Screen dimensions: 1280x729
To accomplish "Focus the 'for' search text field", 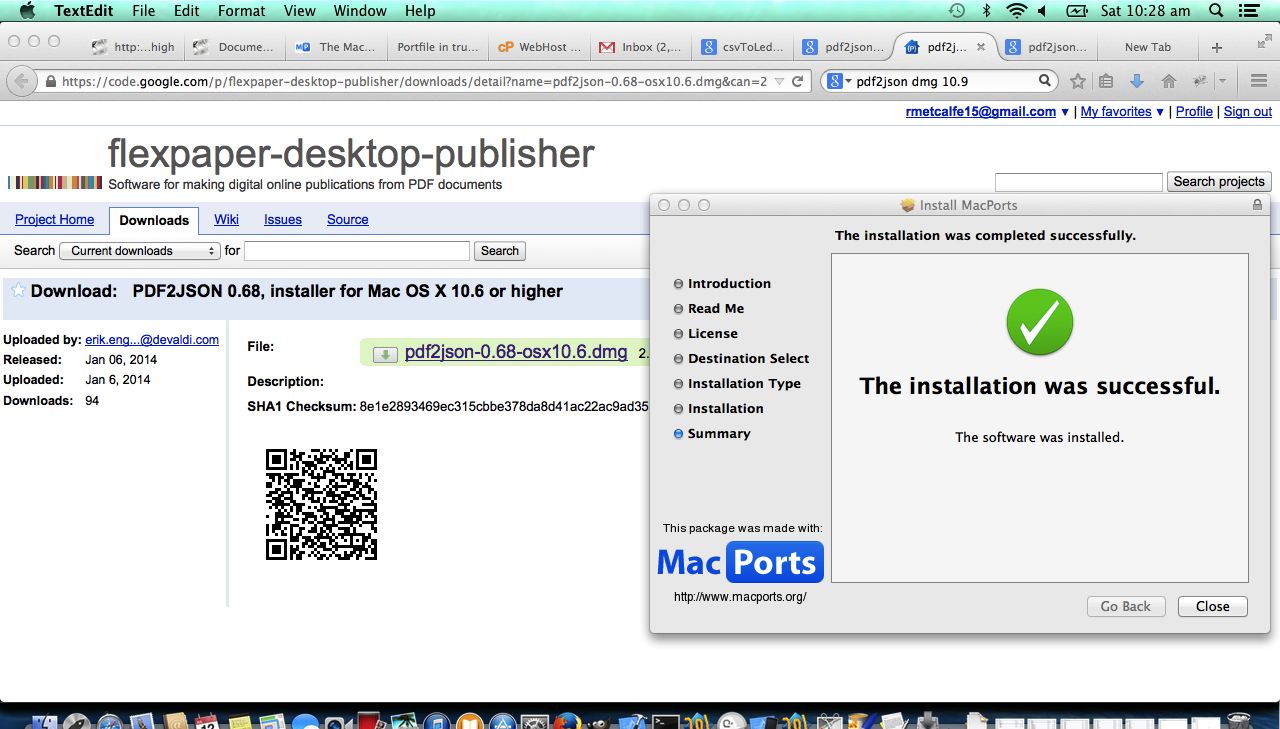I will (357, 251).
